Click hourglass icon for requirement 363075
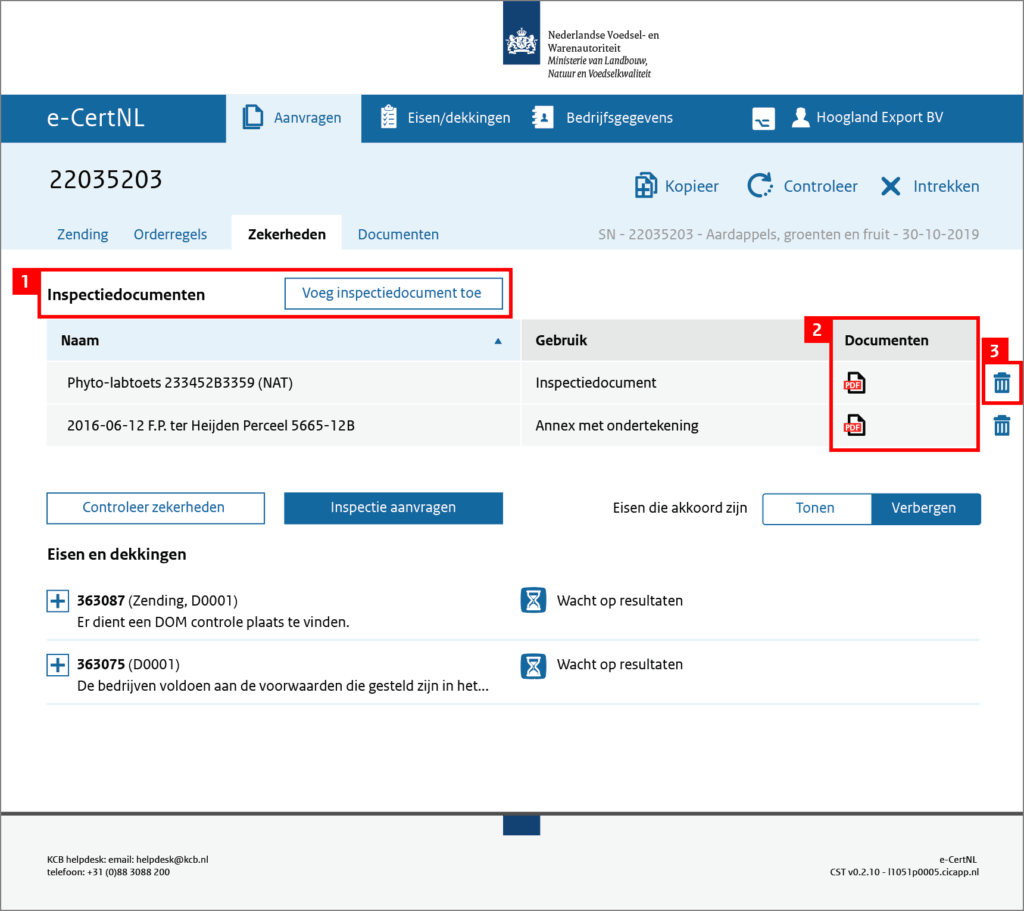The image size is (1024, 911). click(x=534, y=665)
